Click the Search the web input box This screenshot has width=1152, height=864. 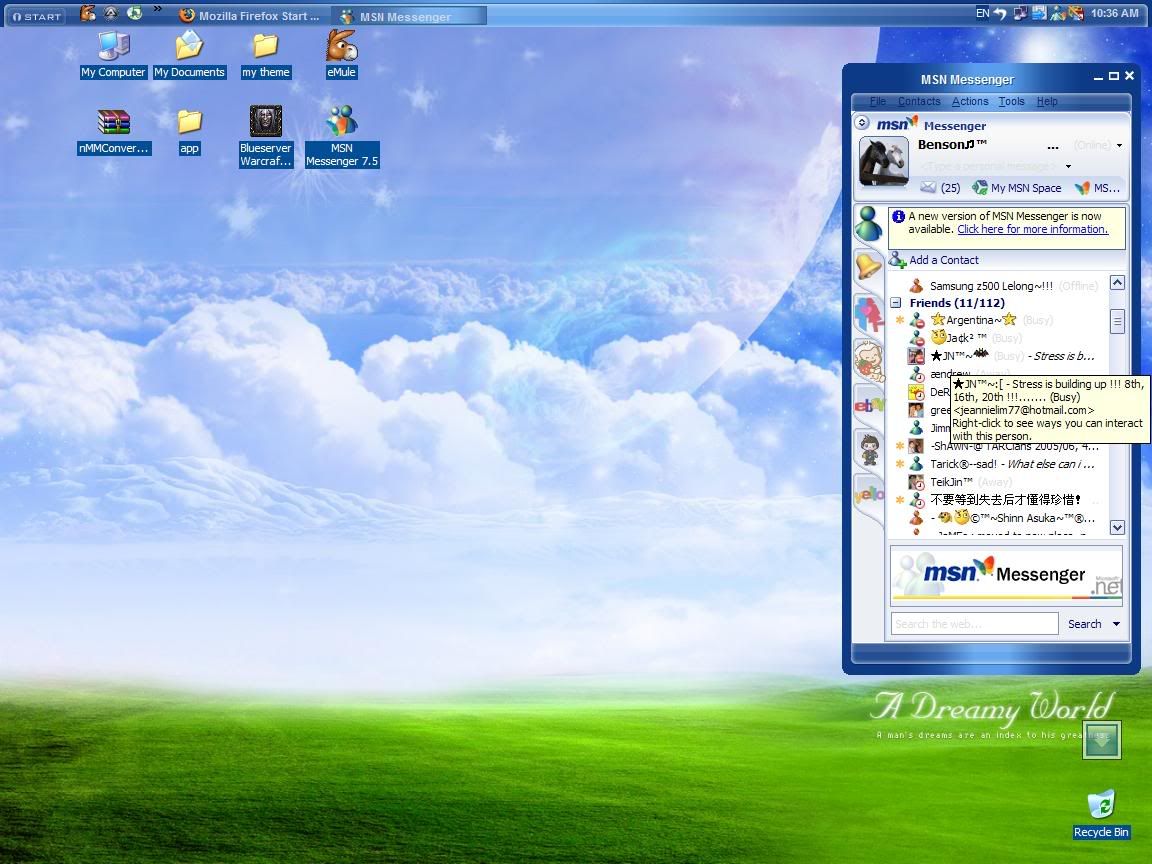coord(974,624)
